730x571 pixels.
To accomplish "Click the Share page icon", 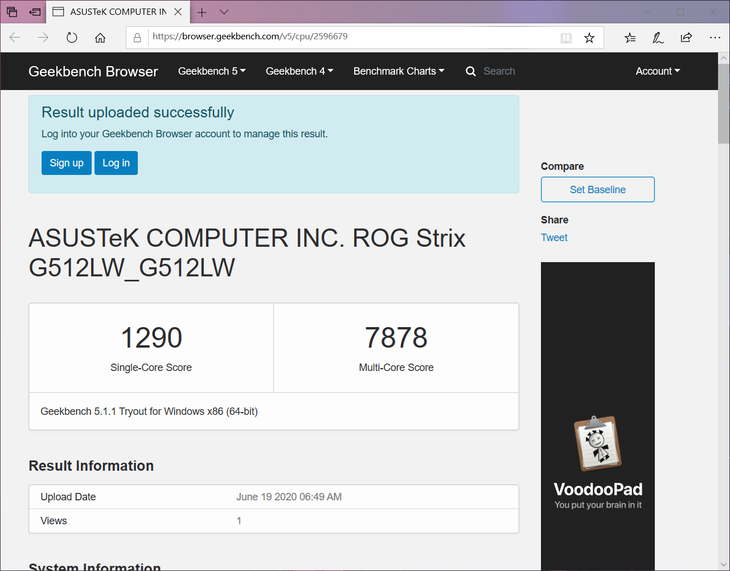I will (686, 38).
